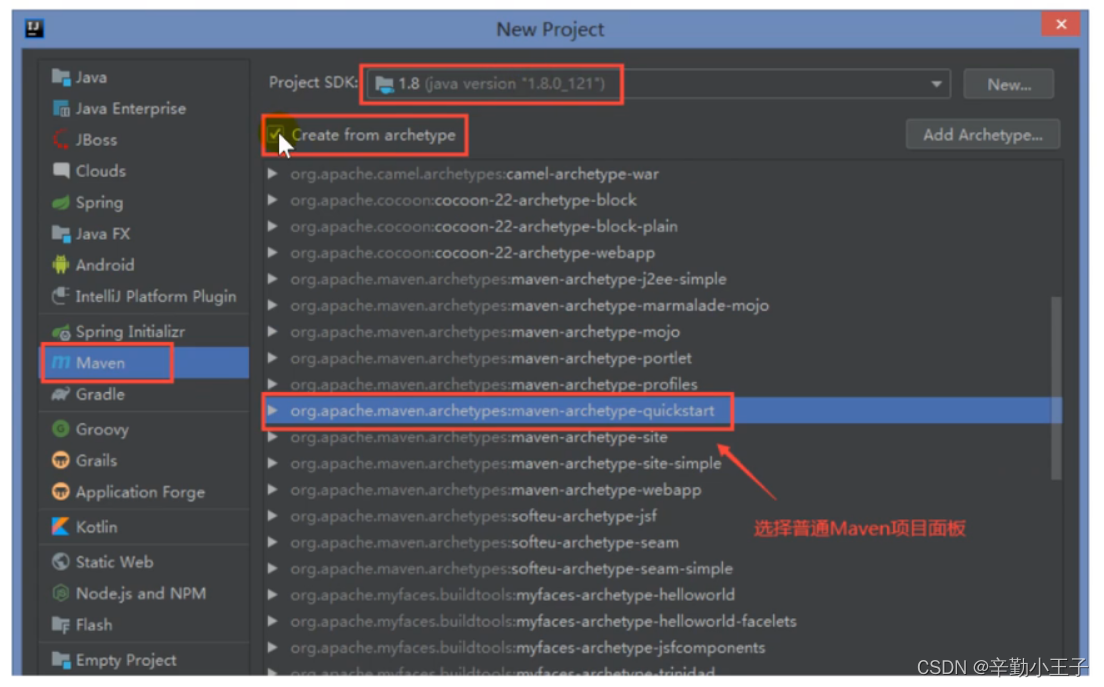This screenshot has width=1104, height=687.
Task: Select Node.js and NPM label
Action: pyautogui.click(x=141, y=593)
